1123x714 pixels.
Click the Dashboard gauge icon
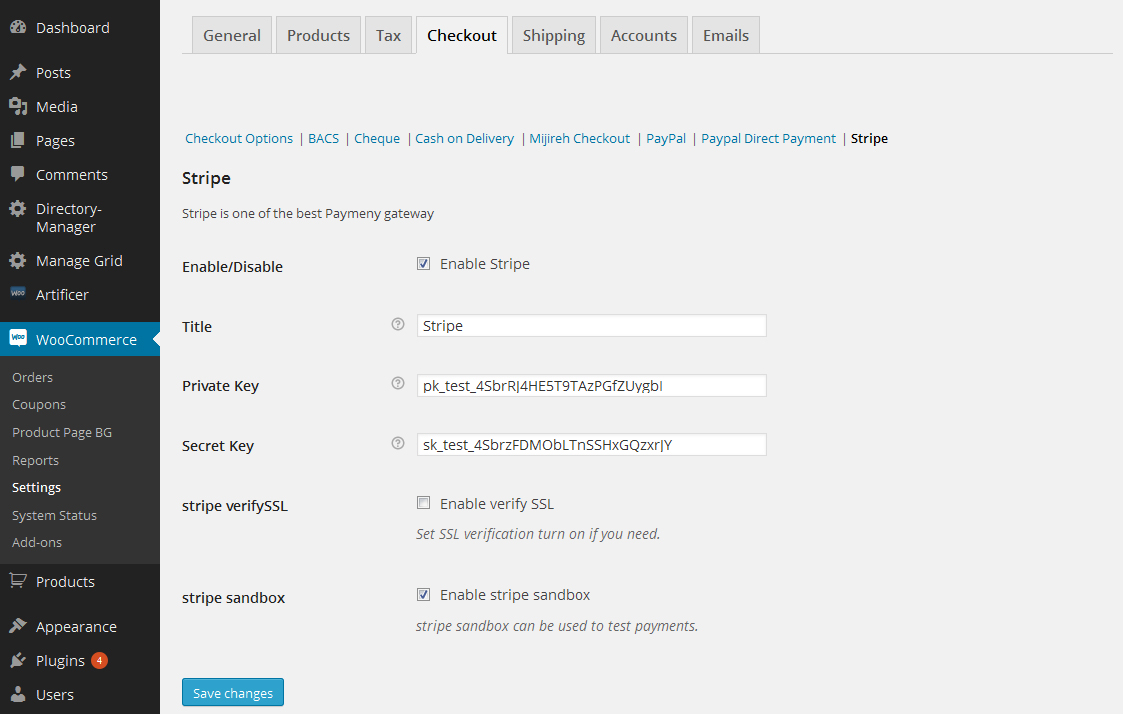pos(18,27)
